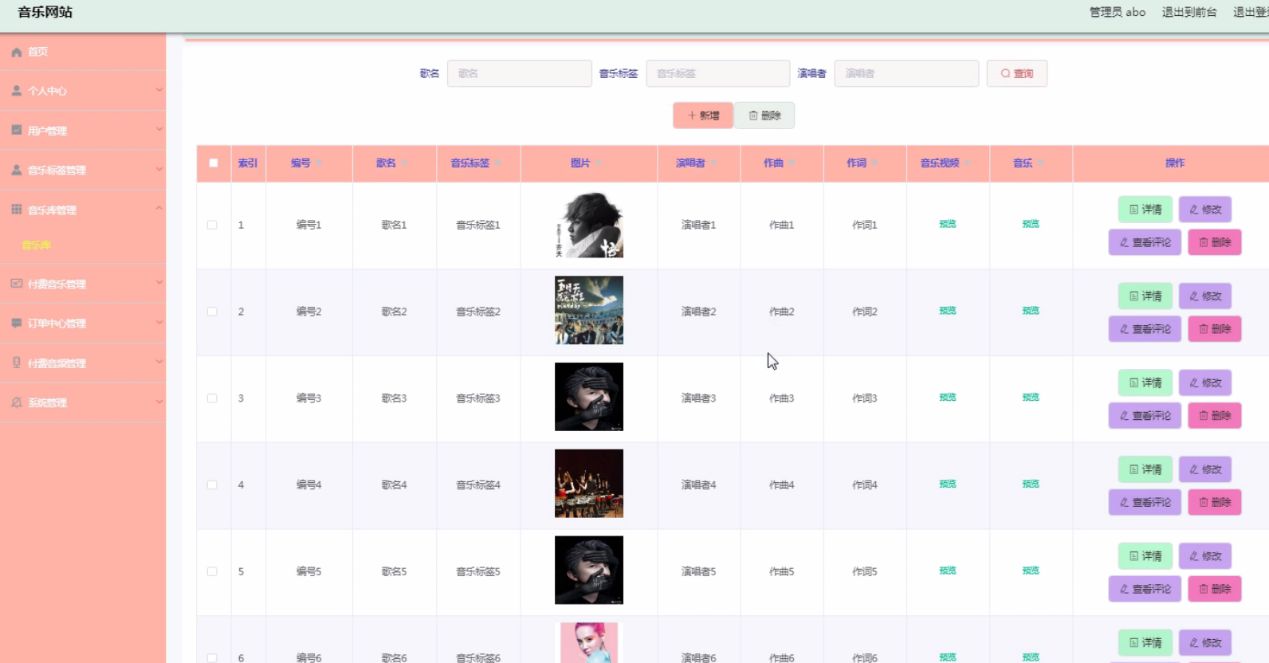Viewport: 1269px width, 663px height.
Task: Expand 订单中心管理 using its chevron arrow
Action: tap(158, 324)
